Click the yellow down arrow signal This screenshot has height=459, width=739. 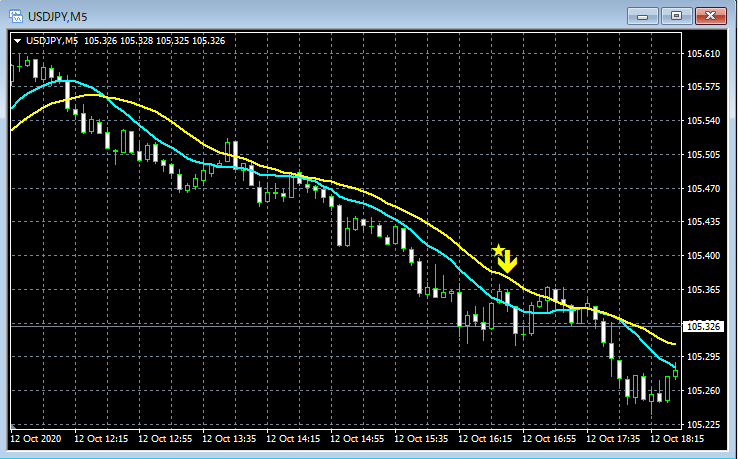(508, 262)
